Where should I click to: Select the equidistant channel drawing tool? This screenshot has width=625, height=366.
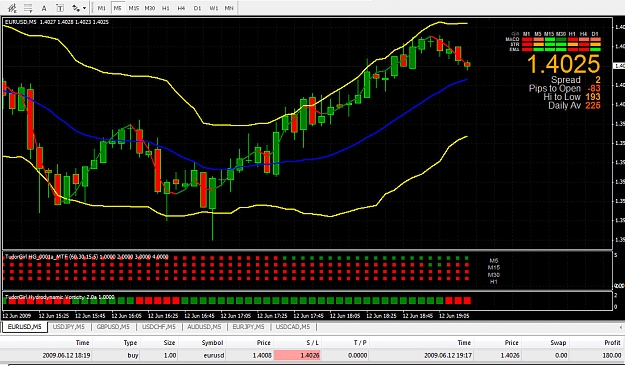pos(12,8)
